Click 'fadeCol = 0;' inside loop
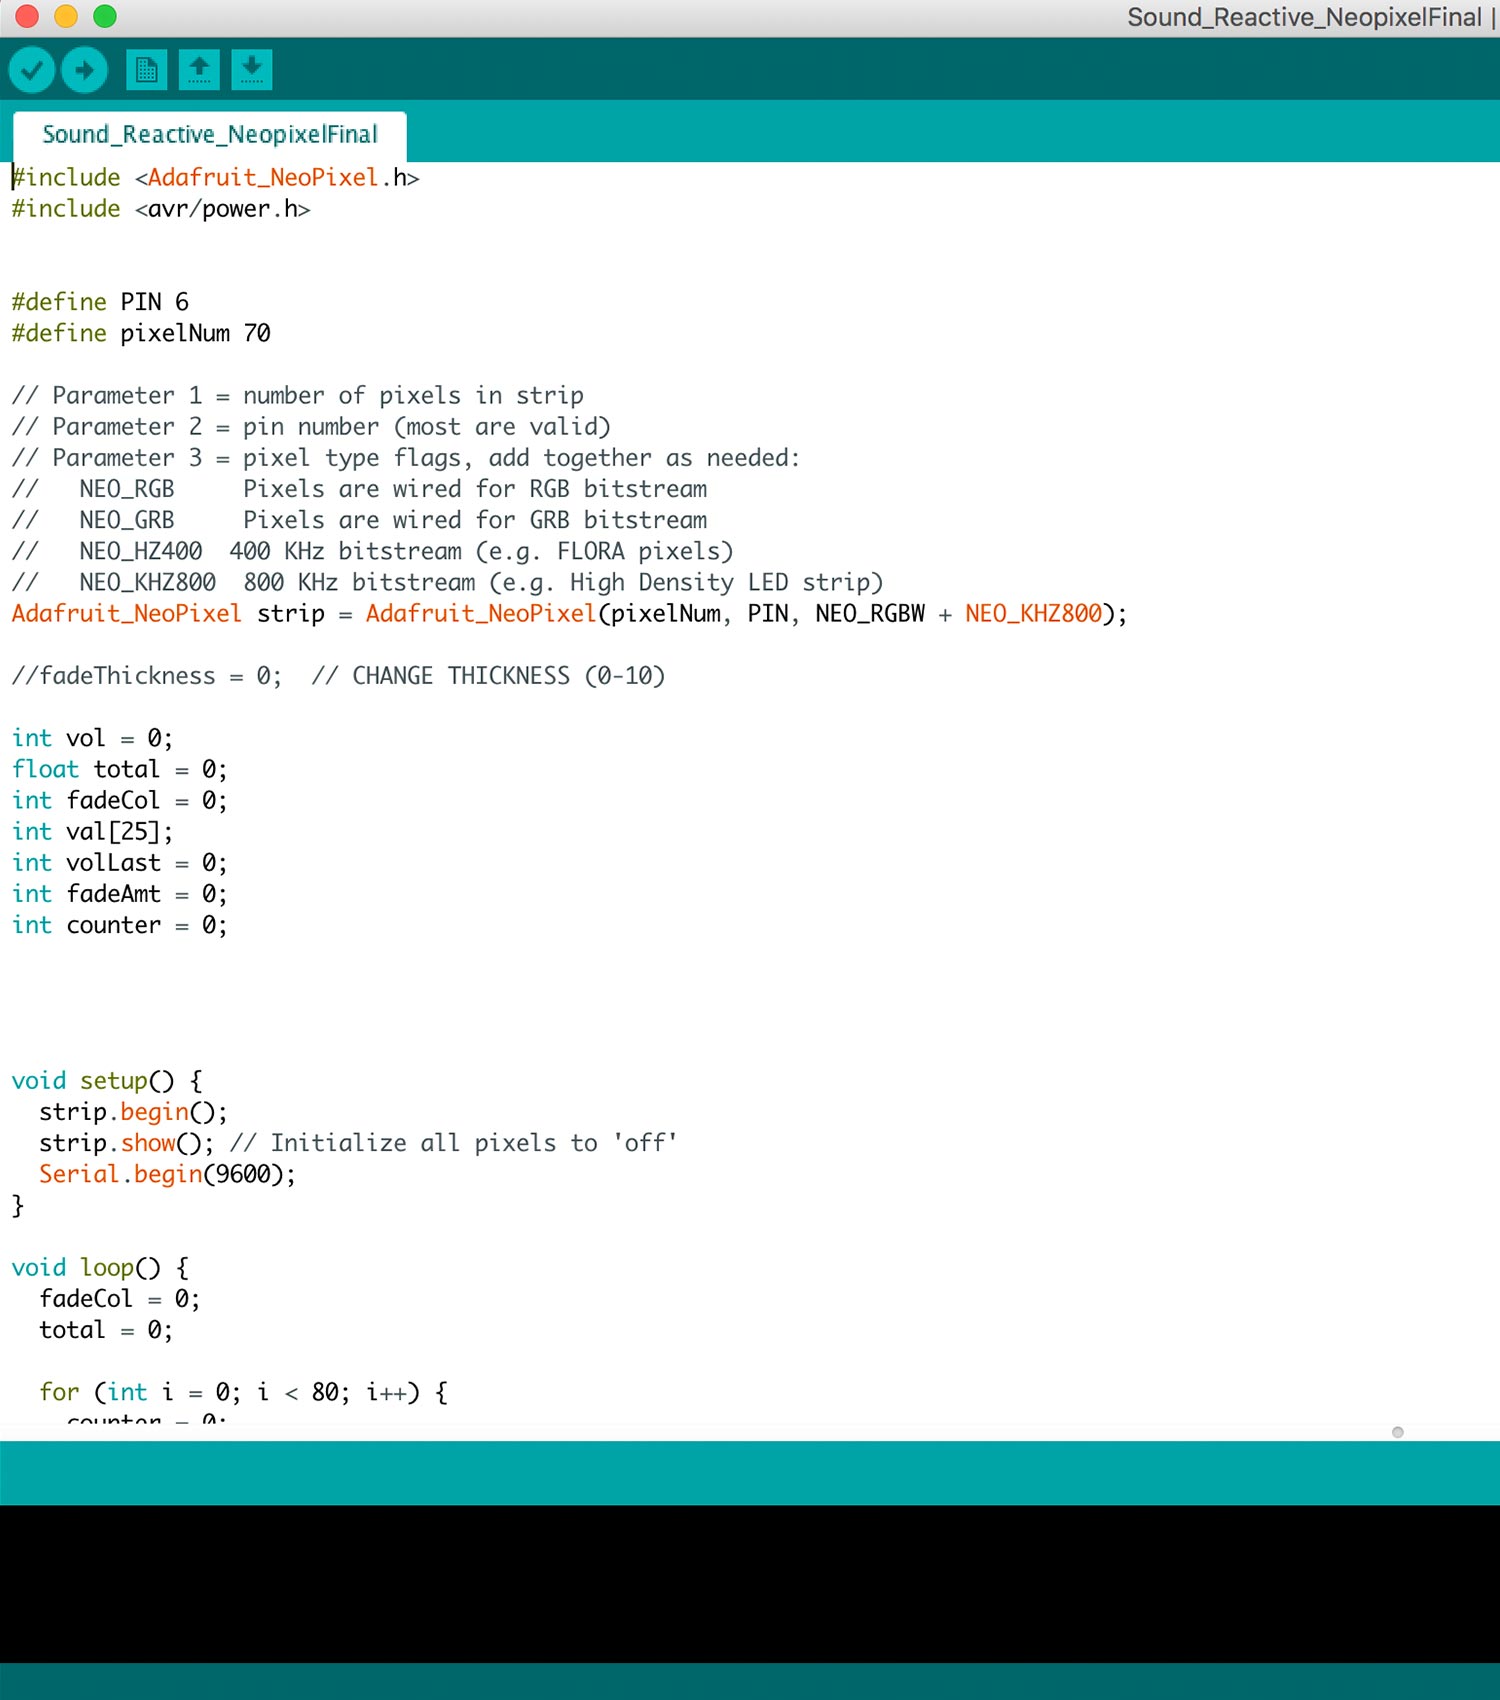The width and height of the screenshot is (1500, 1700). (x=120, y=1299)
